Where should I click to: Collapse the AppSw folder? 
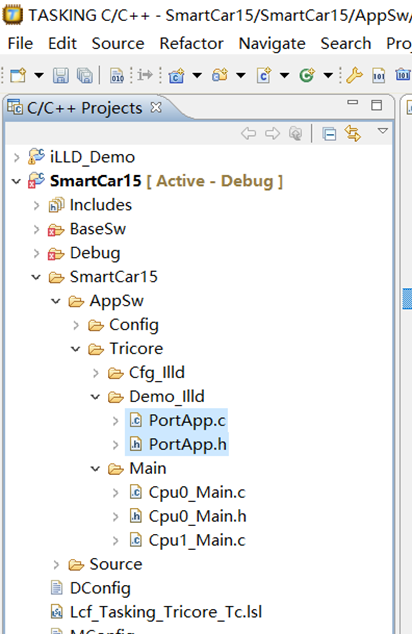point(56,301)
